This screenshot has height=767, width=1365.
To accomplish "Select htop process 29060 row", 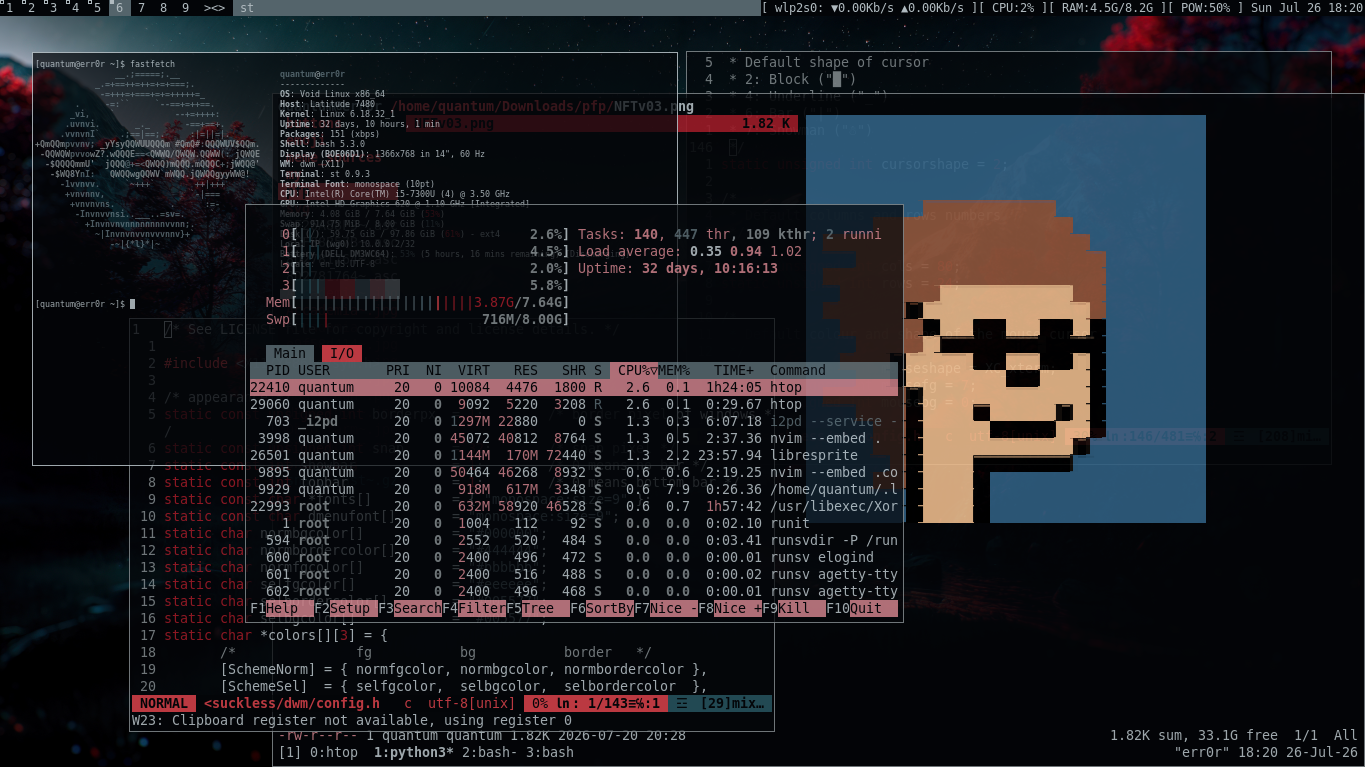I will point(574,404).
